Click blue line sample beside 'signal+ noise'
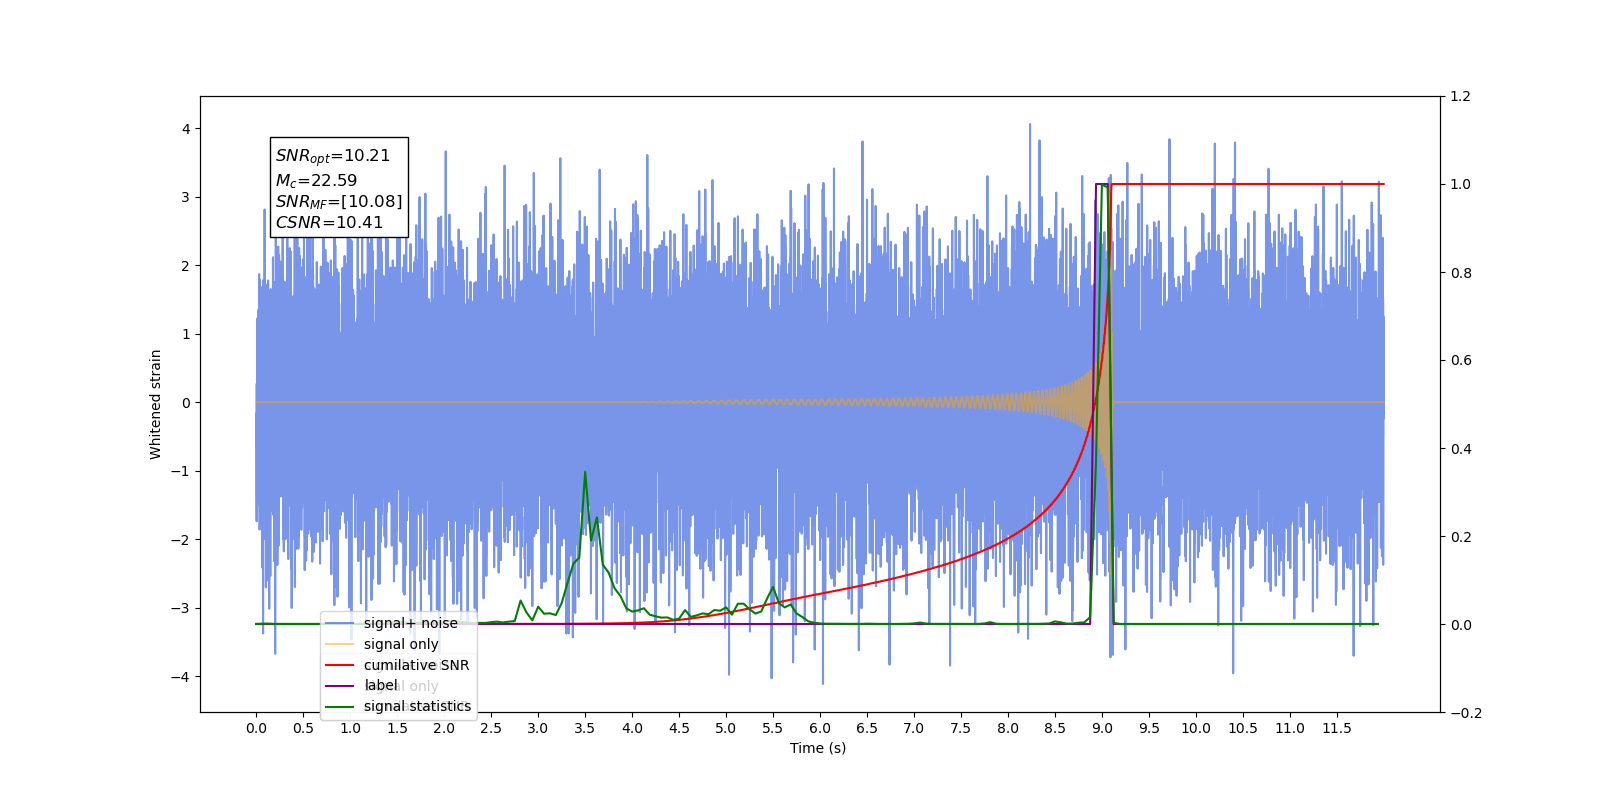 click(x=340, y=623)
